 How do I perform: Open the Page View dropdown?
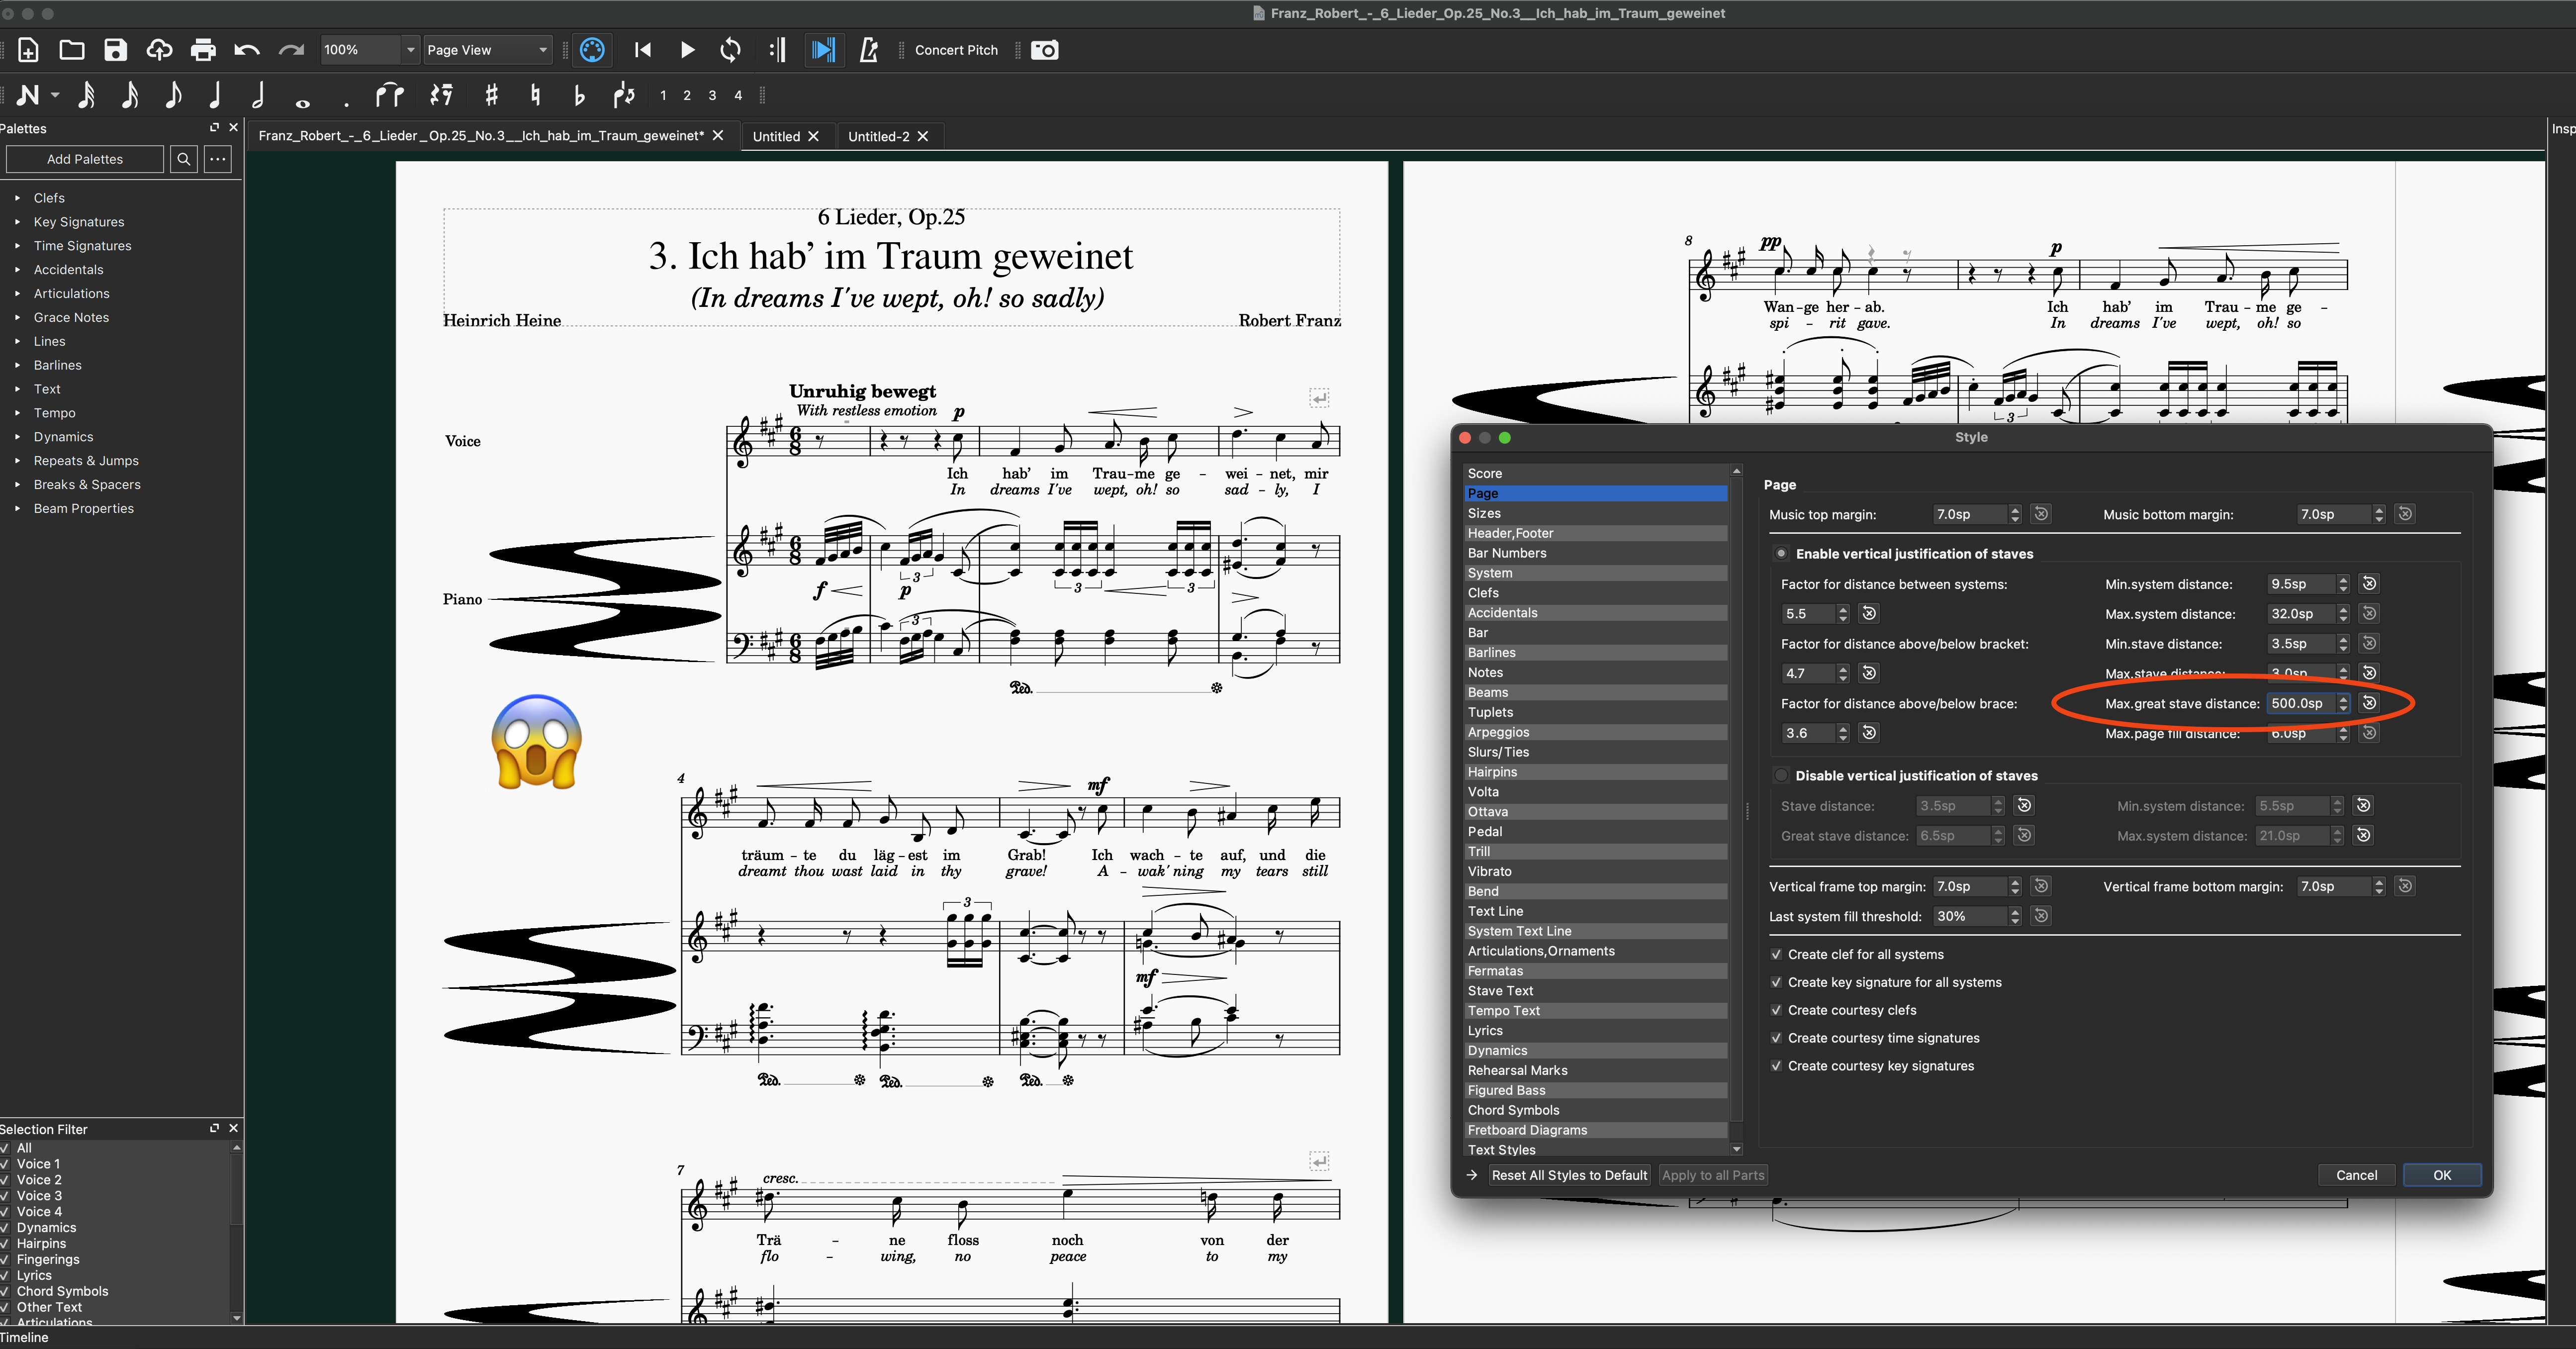click(x=487, y=50)
